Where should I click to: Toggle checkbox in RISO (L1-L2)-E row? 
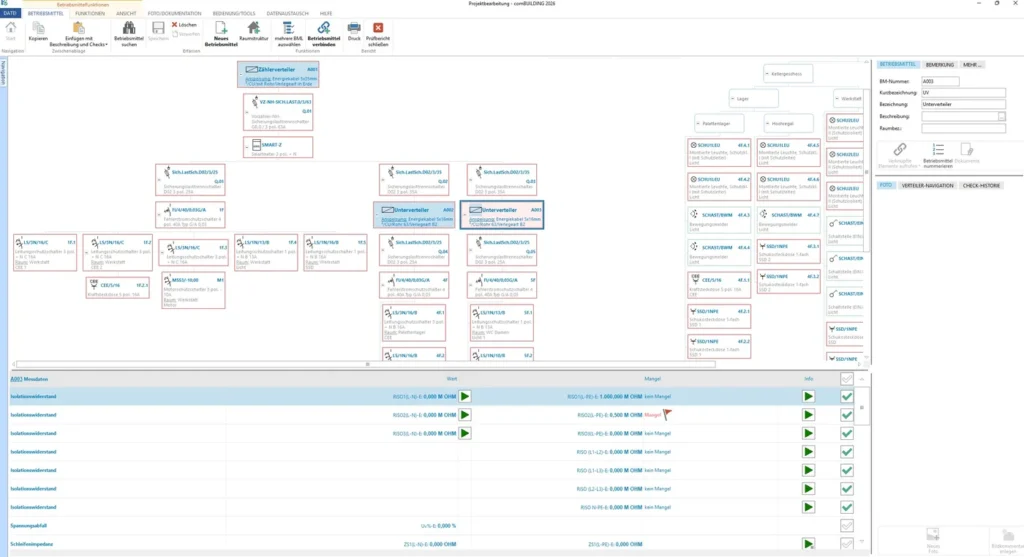[x=847, y=452]
